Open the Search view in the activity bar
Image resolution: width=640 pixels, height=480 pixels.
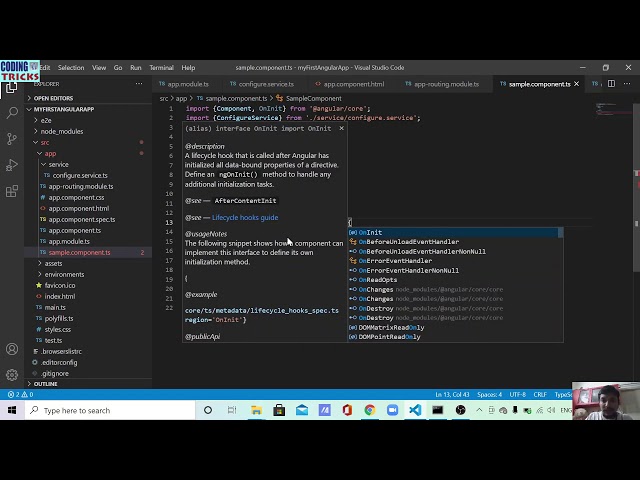[12, 113]
